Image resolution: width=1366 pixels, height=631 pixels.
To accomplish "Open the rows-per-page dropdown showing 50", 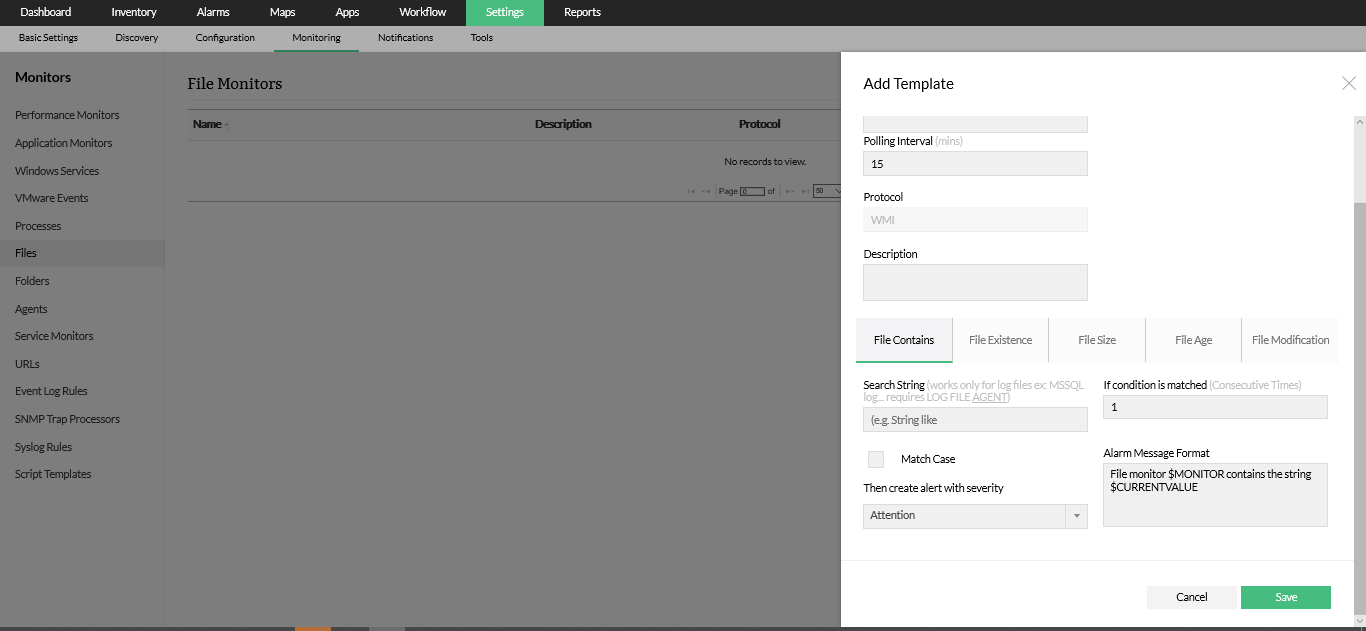I will point(827,191).
